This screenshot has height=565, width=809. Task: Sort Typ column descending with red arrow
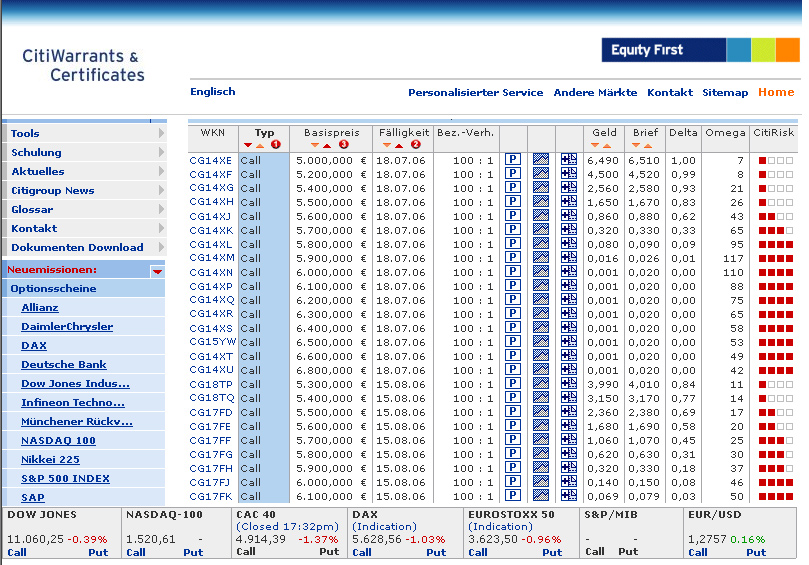[249, 145]
